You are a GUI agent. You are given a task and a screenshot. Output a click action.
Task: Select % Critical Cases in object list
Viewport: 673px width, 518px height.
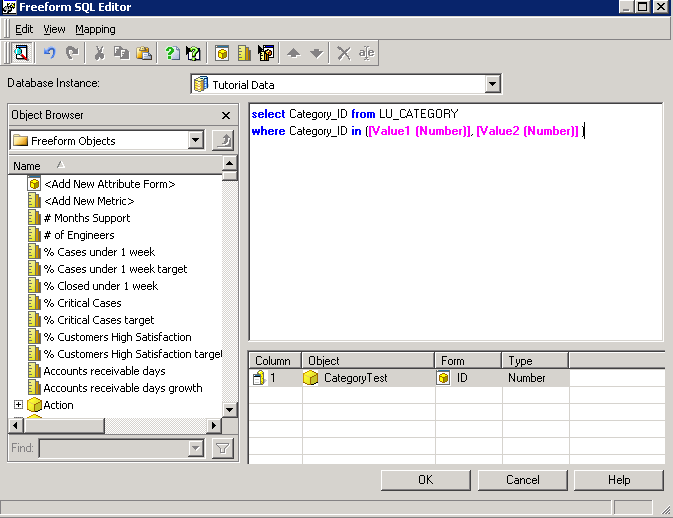click(89, 303)
